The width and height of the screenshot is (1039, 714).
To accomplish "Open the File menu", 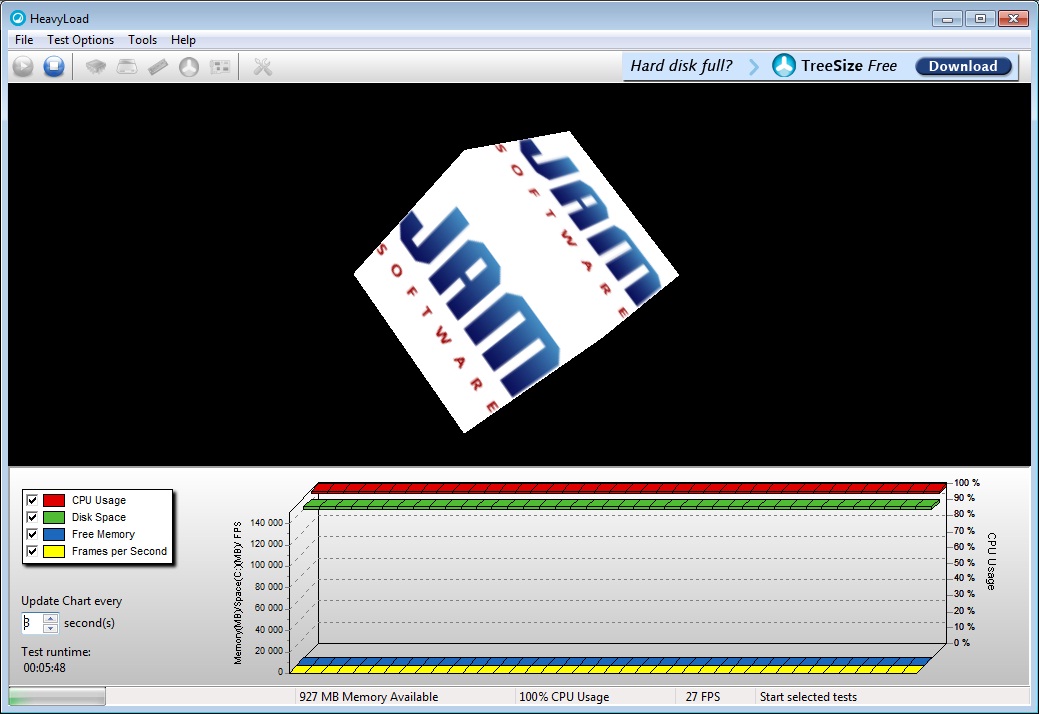I will coord(24,40).
